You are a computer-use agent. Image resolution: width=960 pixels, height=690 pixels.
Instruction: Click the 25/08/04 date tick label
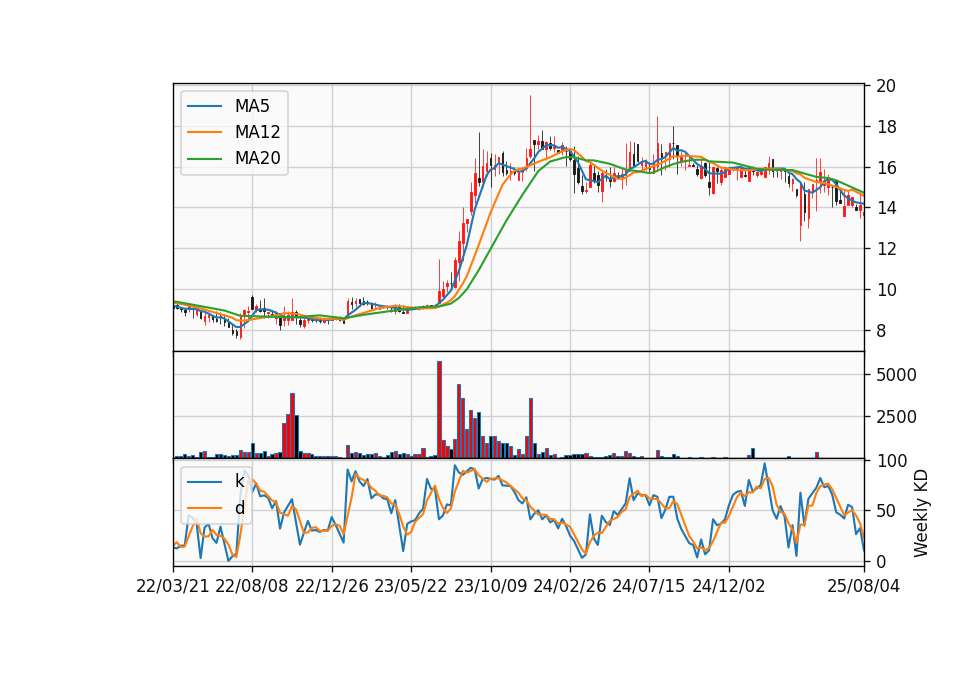pos(864,586)
